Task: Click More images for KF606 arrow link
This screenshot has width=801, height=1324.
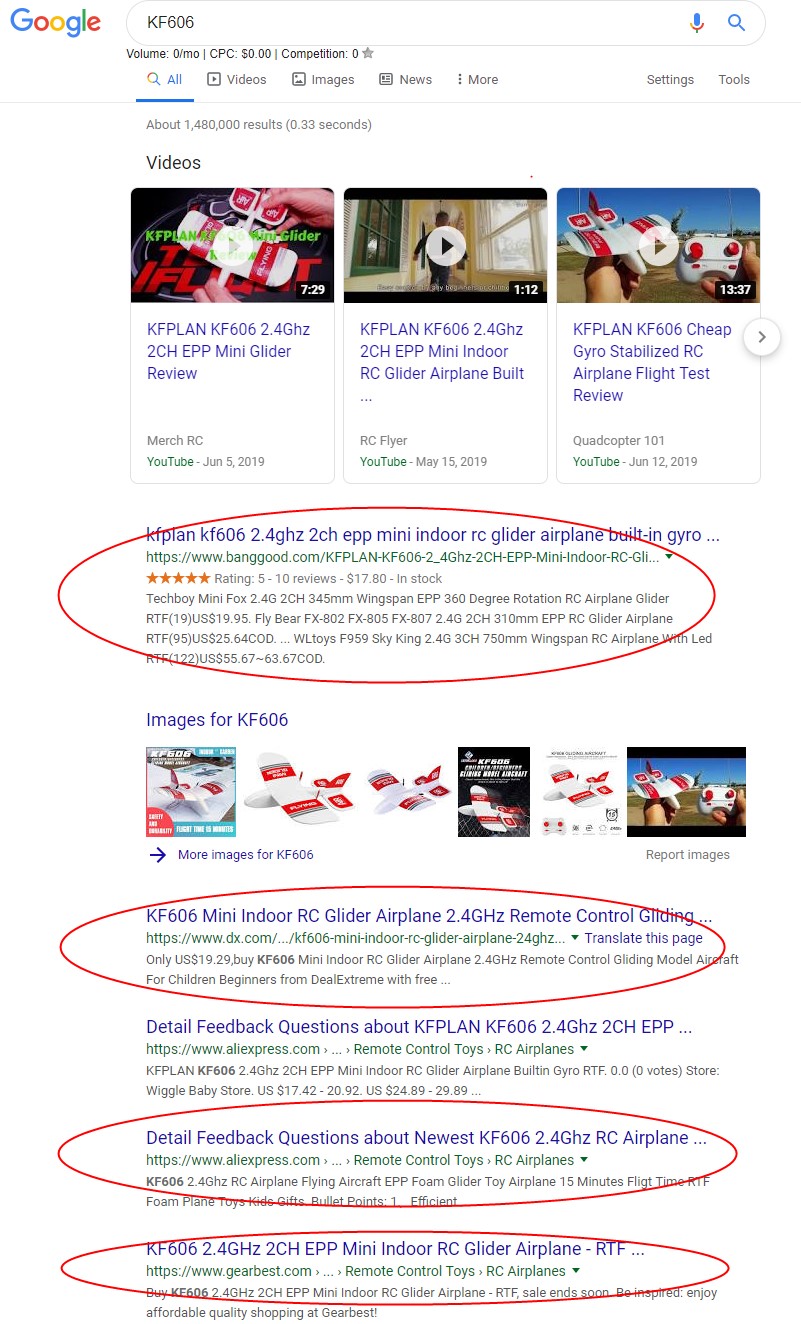Action: point(231,855)
